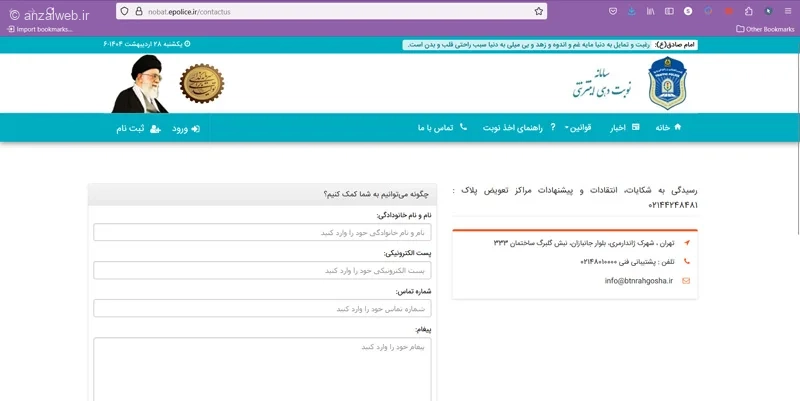Click the orange phone icon beside تلفن

click(x=686, y=262)
